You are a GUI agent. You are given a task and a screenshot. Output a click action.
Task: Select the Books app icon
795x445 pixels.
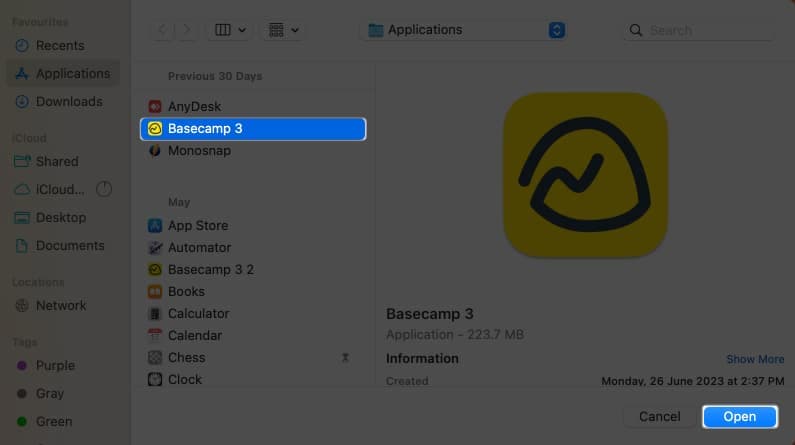(x=155, y=291)
